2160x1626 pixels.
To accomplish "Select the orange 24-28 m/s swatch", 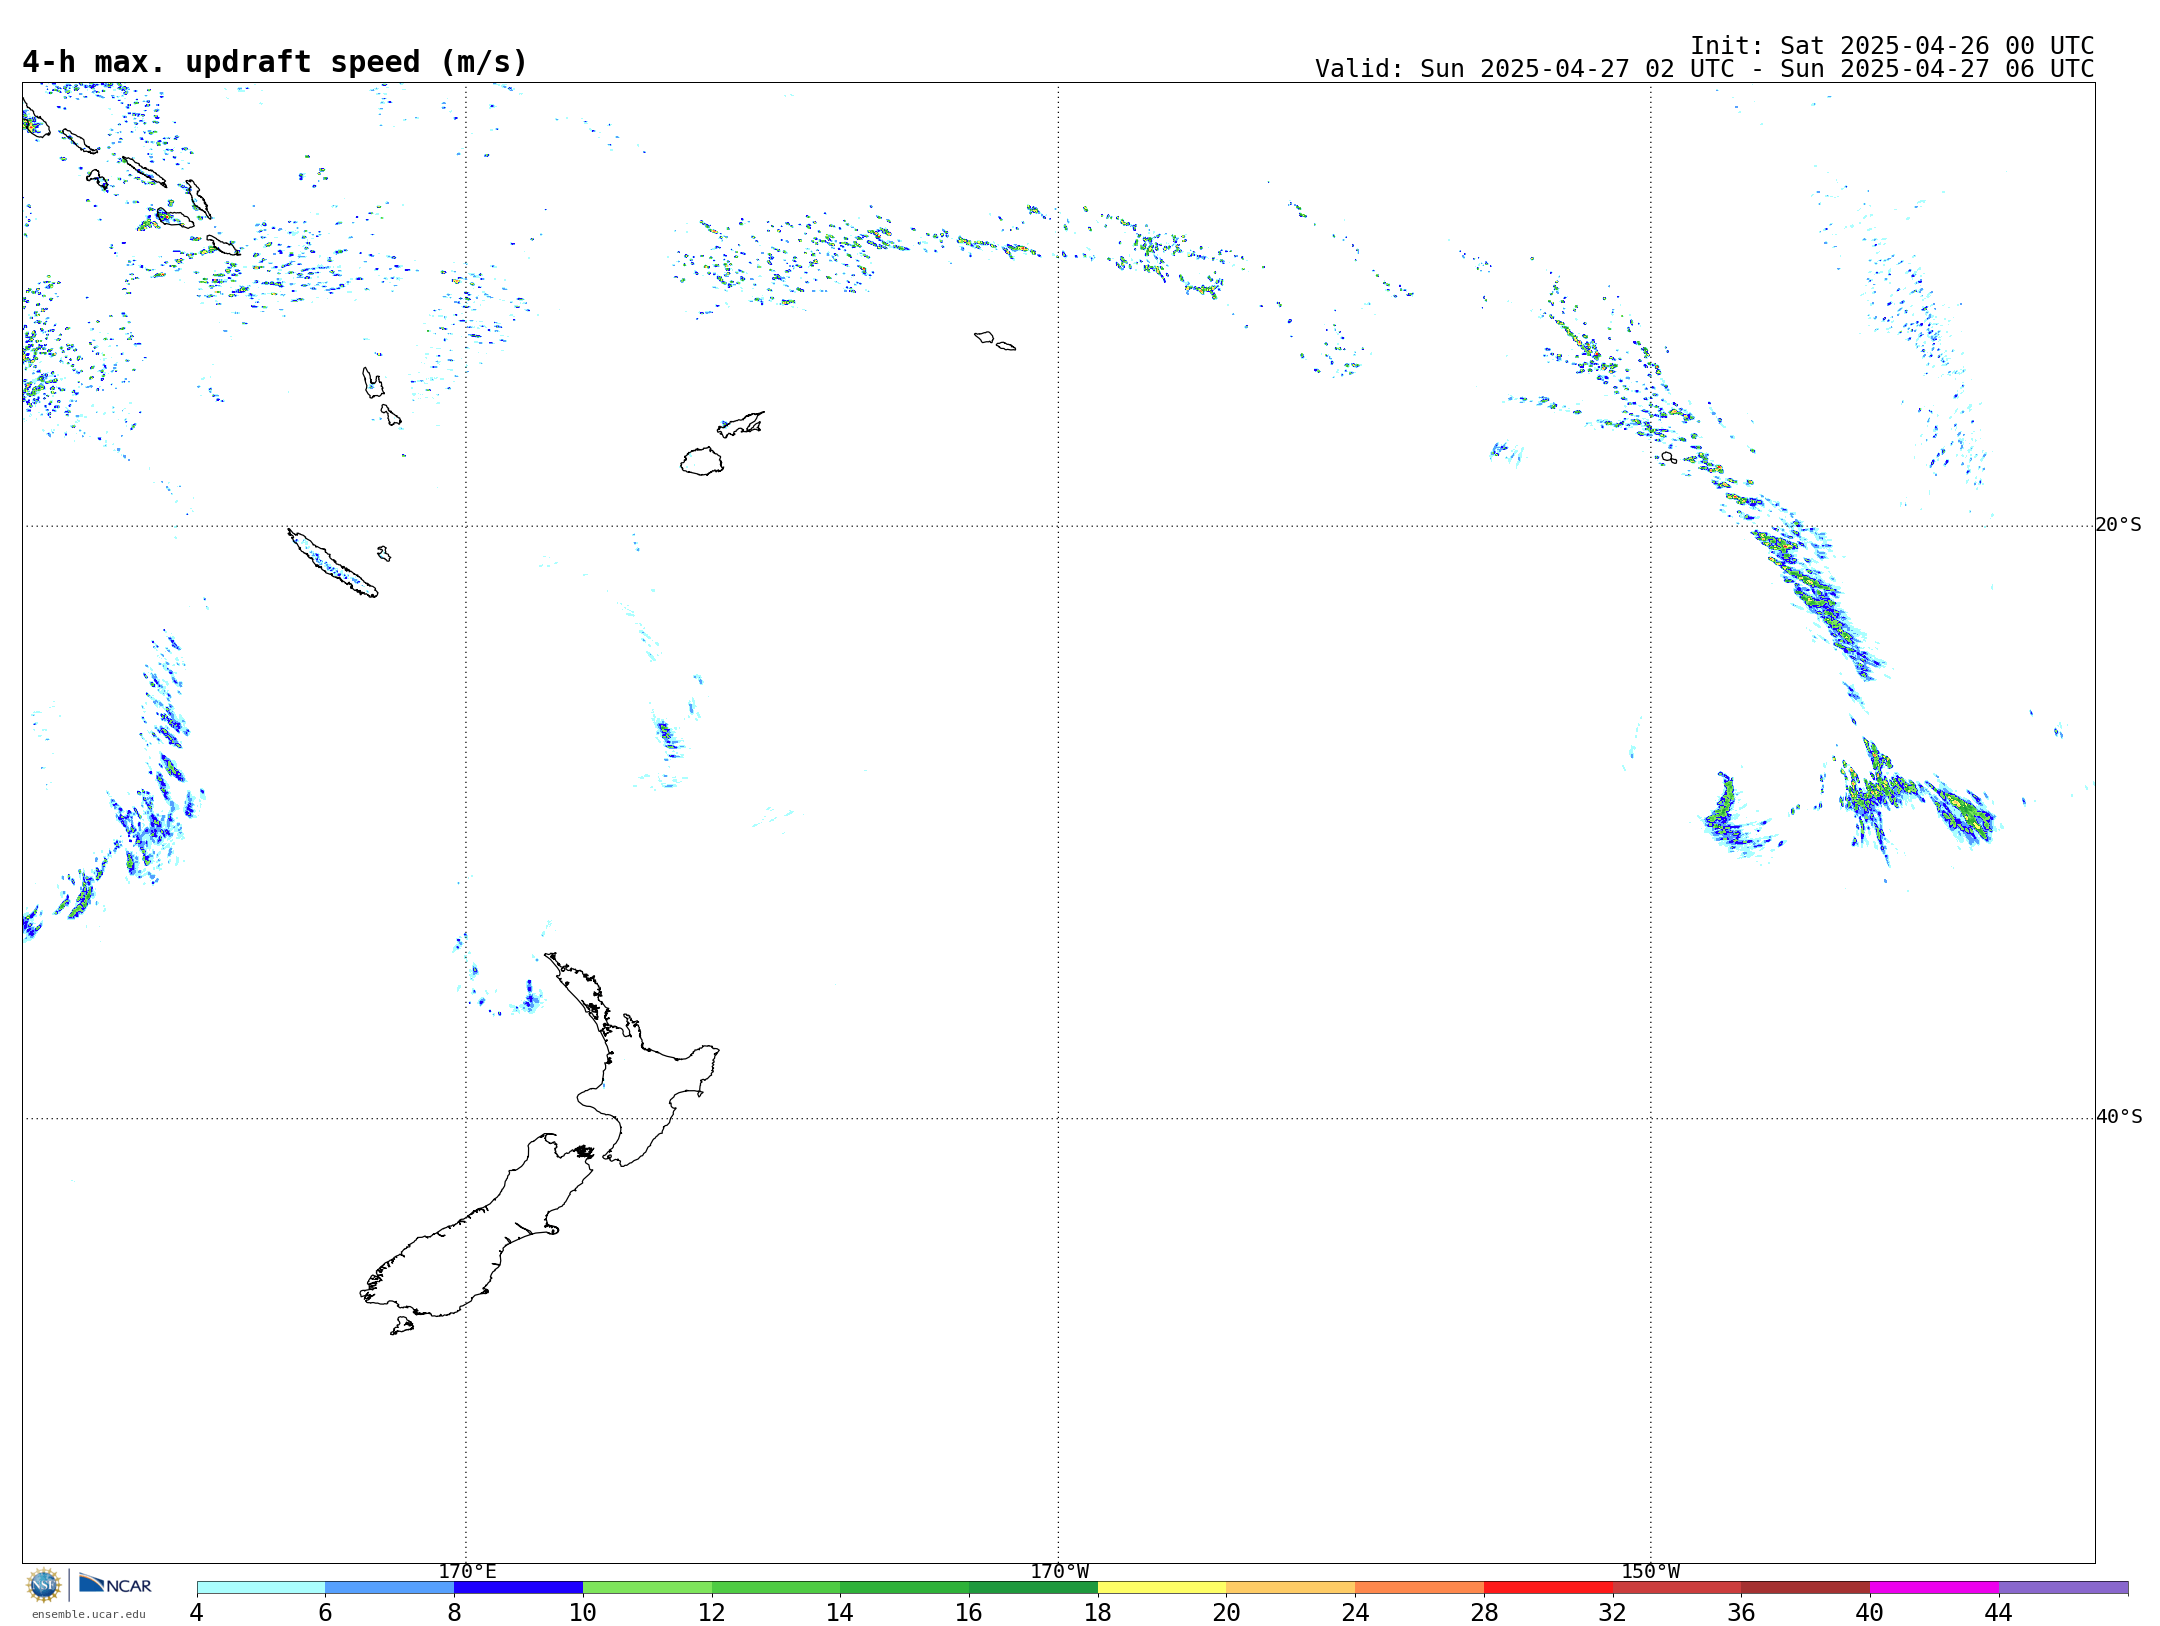I will pos(1419,1588).
